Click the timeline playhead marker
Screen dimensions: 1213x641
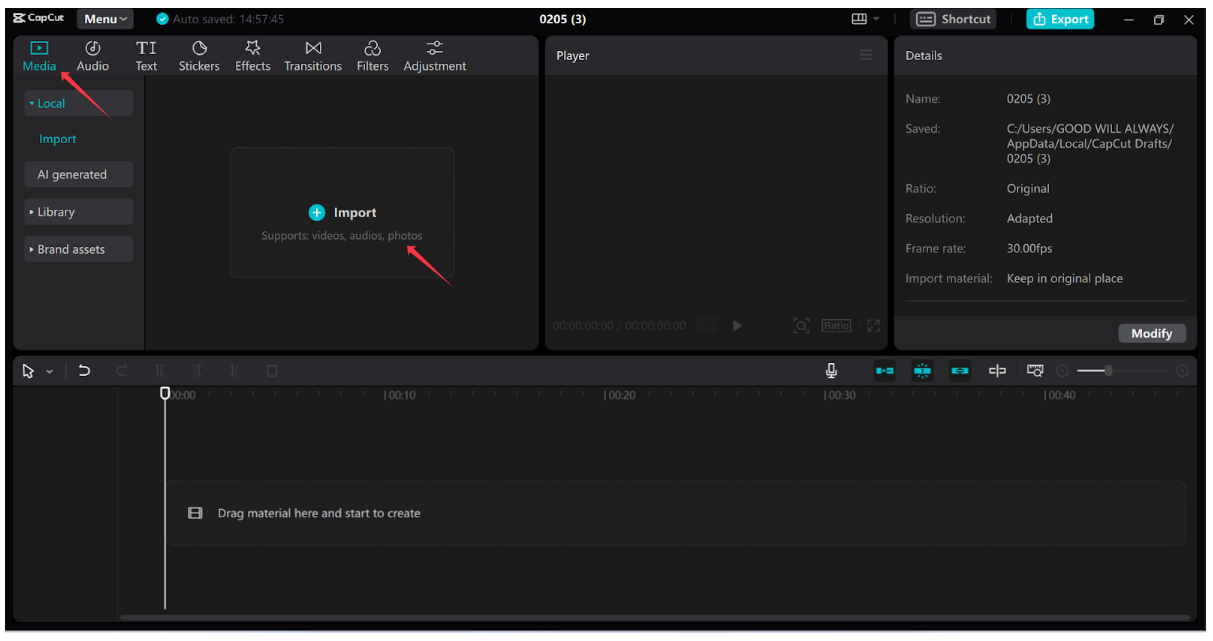coord(165,394)
